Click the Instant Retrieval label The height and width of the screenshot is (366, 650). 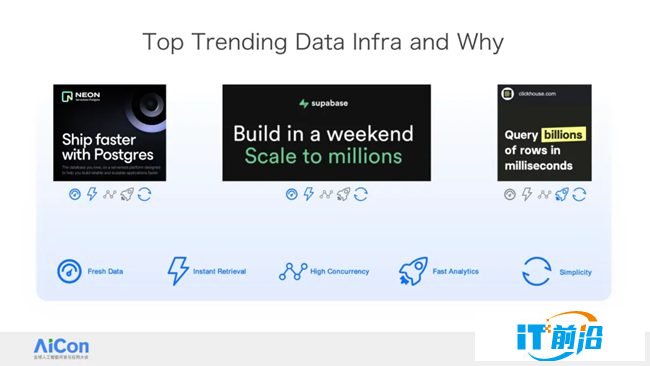point(219,271)
